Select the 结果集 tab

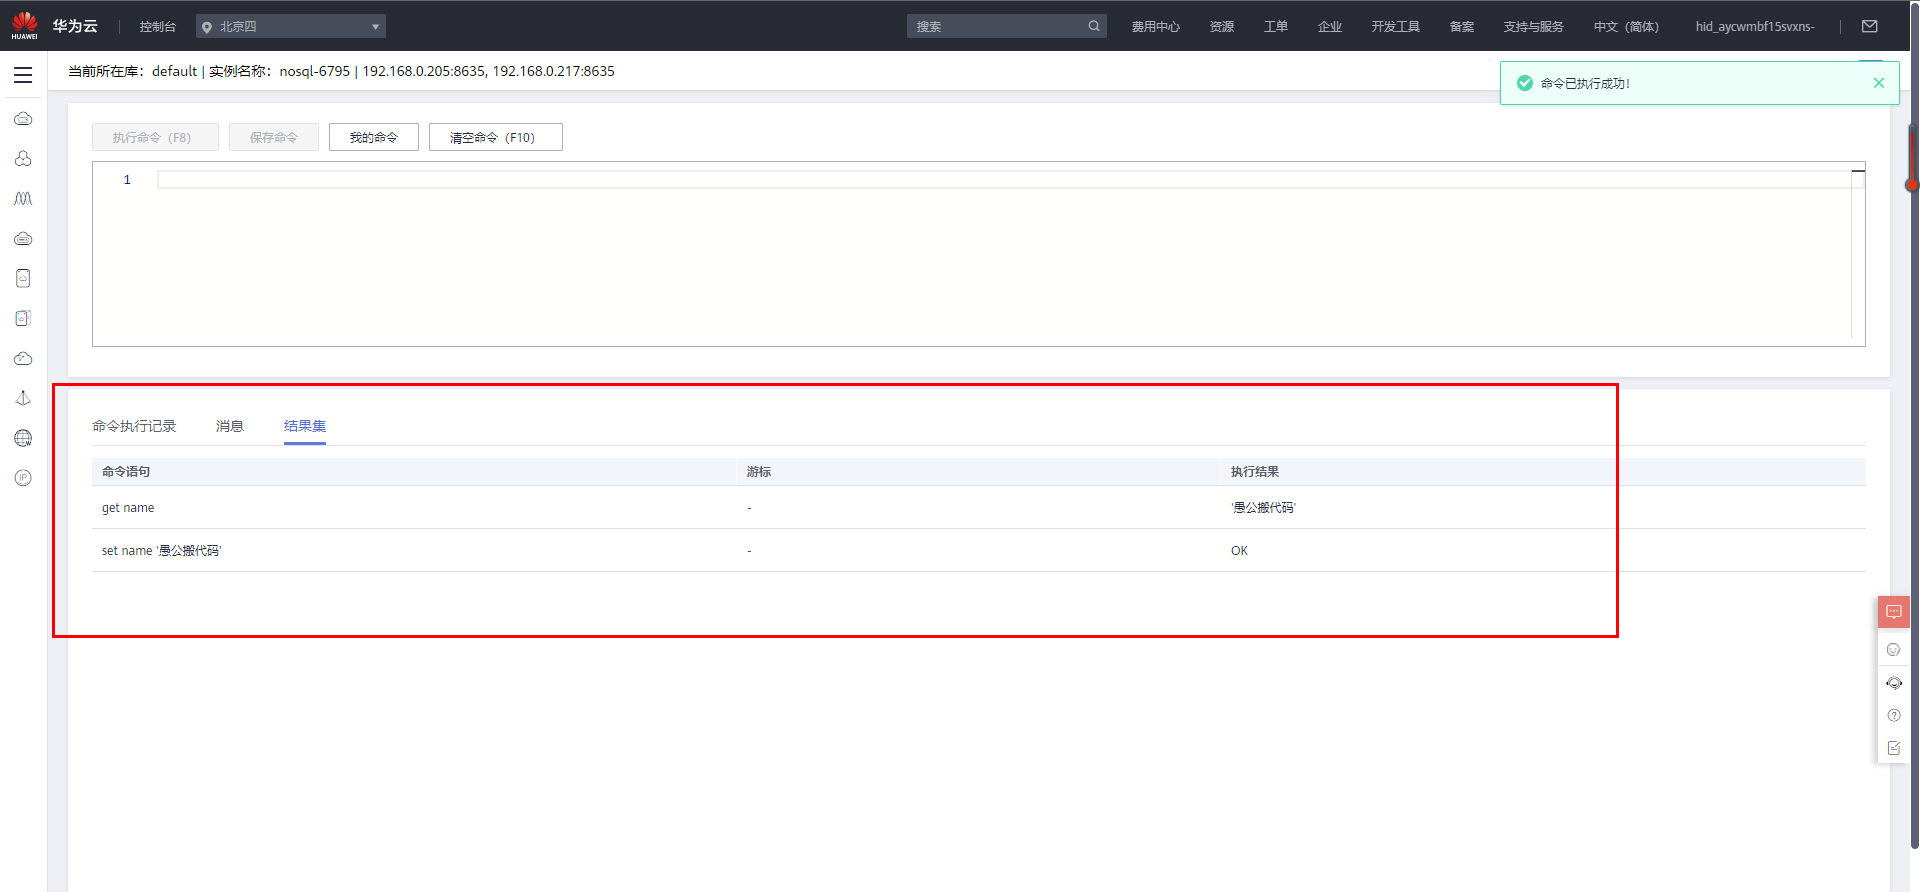[x=305, y=426]
